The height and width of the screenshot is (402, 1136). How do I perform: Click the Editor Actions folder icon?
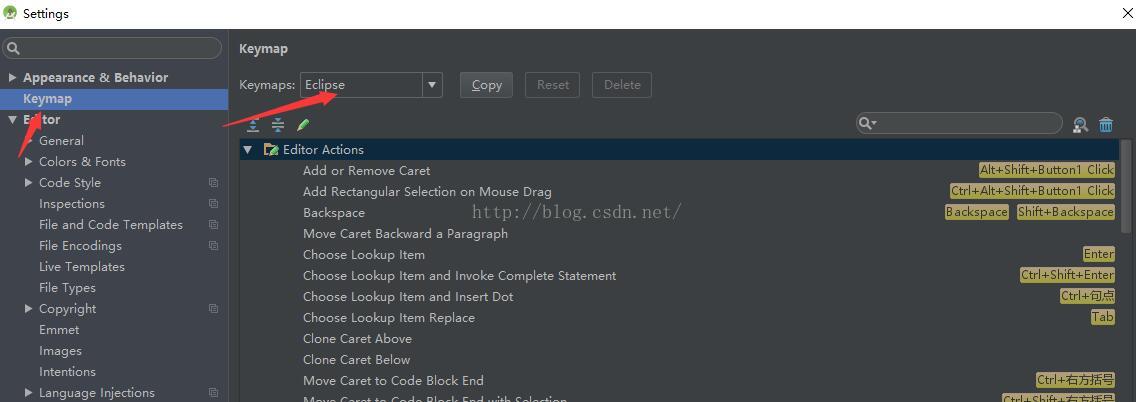[x=270, y=150]
